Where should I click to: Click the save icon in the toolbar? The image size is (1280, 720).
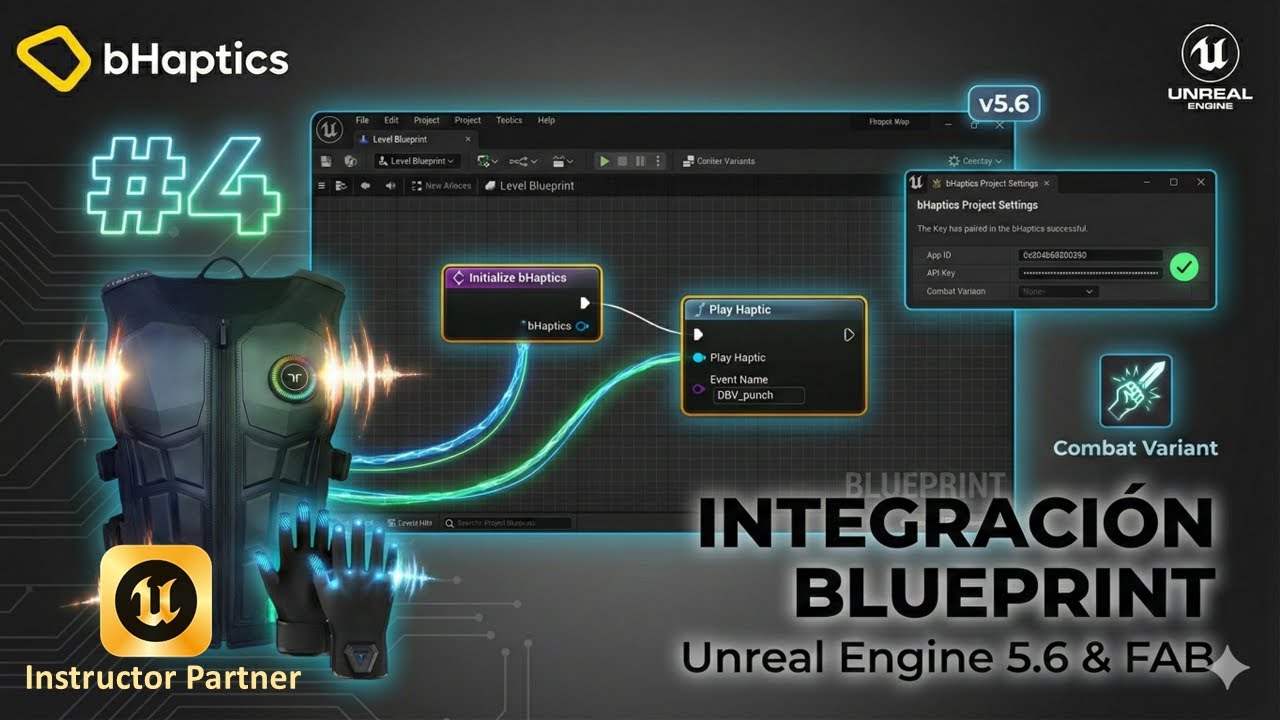pos(327,161)
